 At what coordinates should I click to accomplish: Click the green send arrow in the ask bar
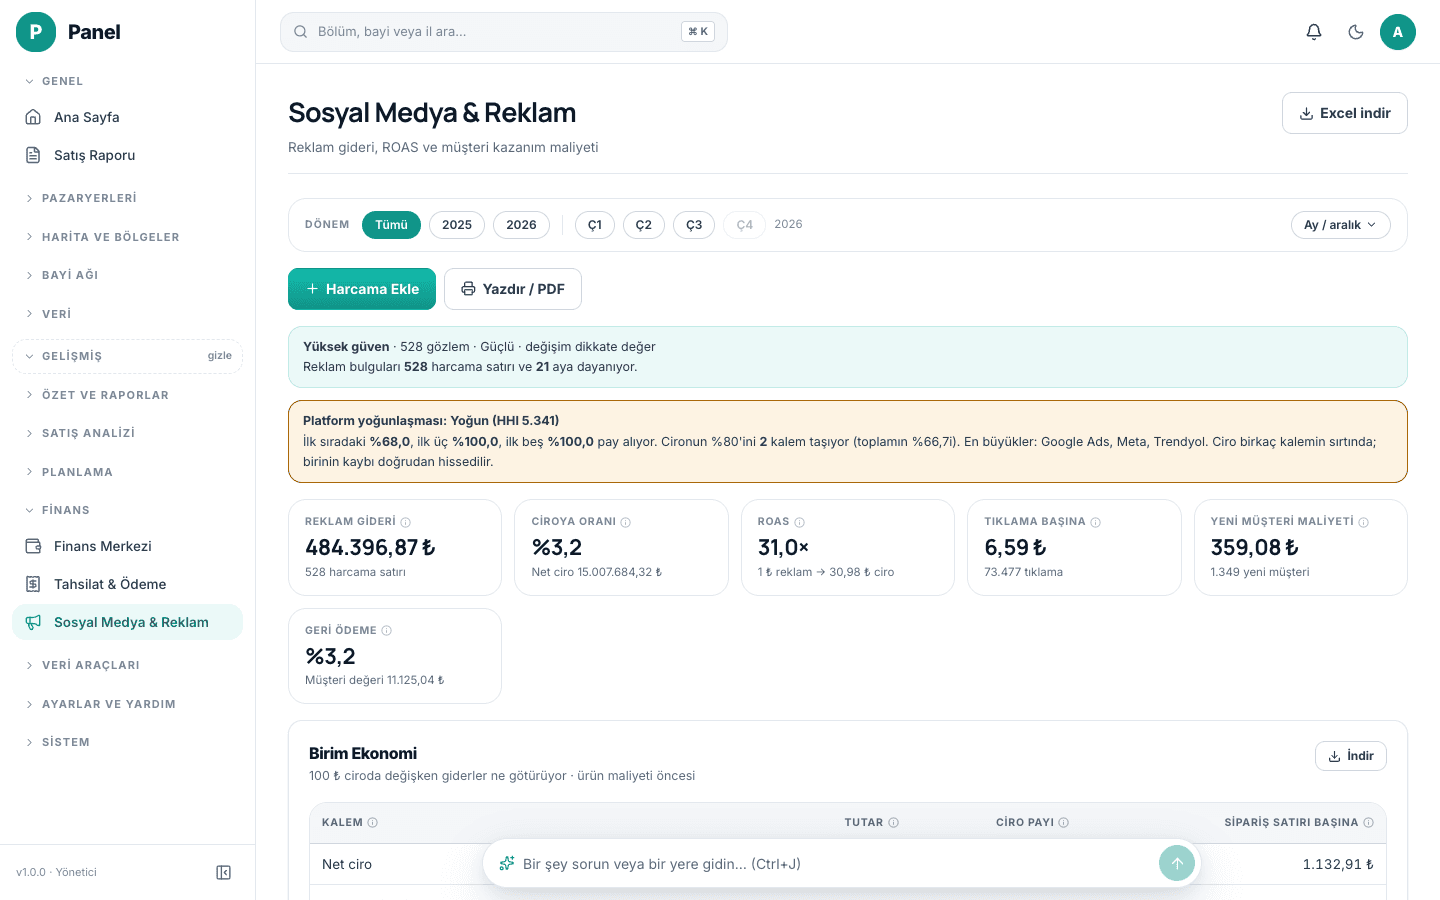tap(1177, 864)
